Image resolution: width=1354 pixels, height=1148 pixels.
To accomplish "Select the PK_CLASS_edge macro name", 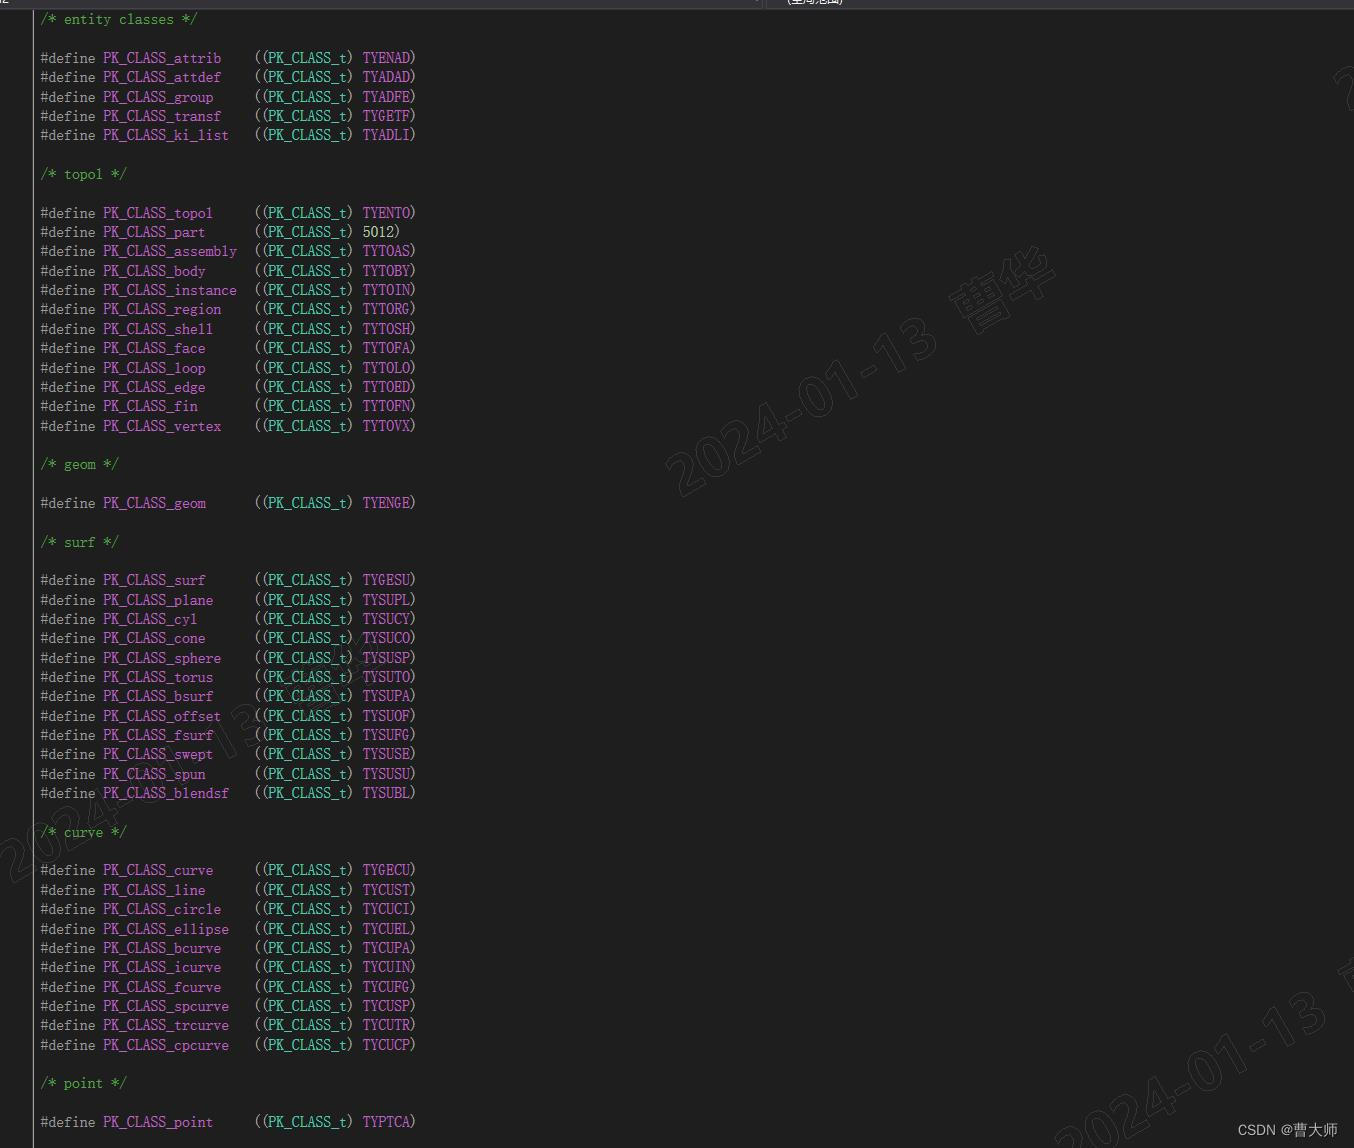I will [x=154, y=387].
